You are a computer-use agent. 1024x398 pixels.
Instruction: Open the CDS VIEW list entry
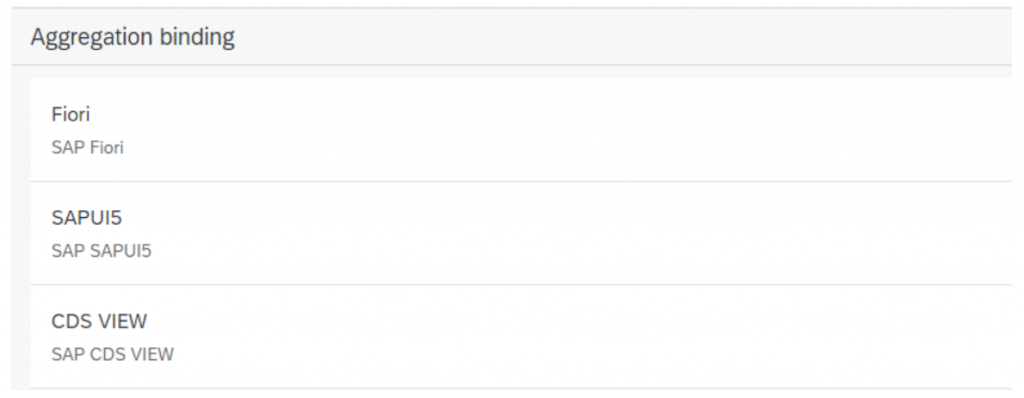520,337
